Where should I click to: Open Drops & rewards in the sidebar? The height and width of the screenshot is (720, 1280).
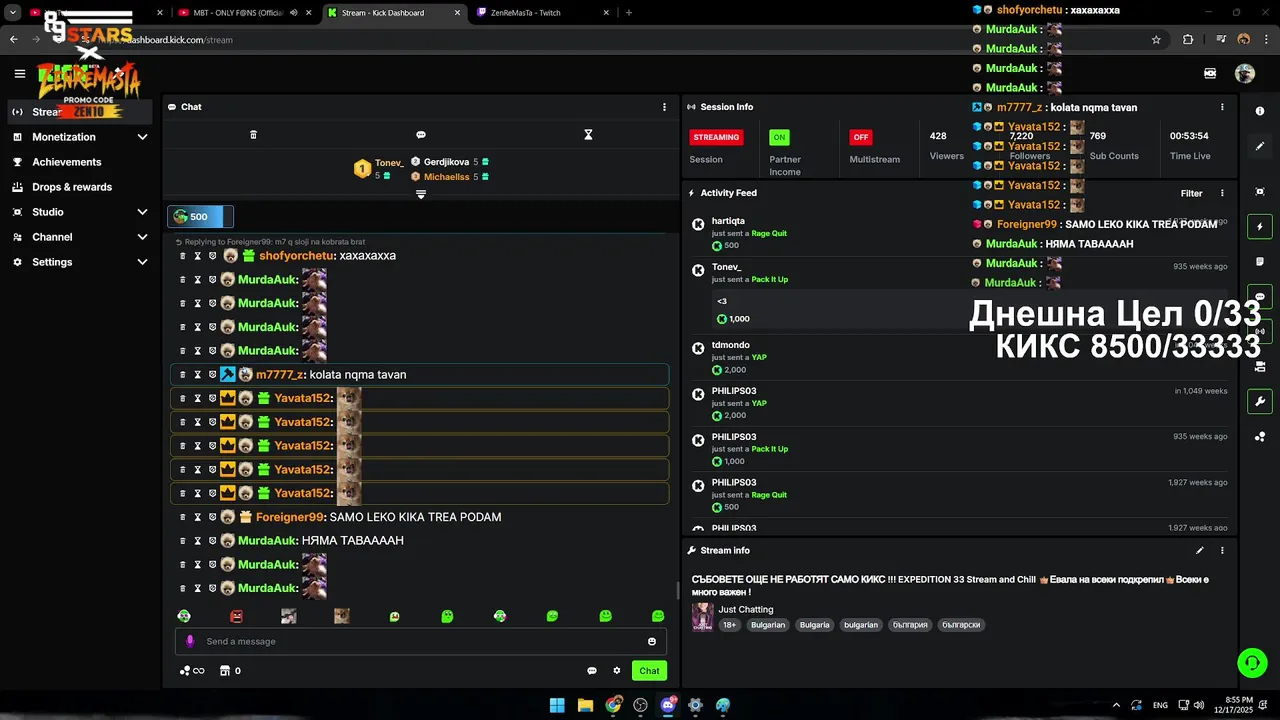click(80, 187)
